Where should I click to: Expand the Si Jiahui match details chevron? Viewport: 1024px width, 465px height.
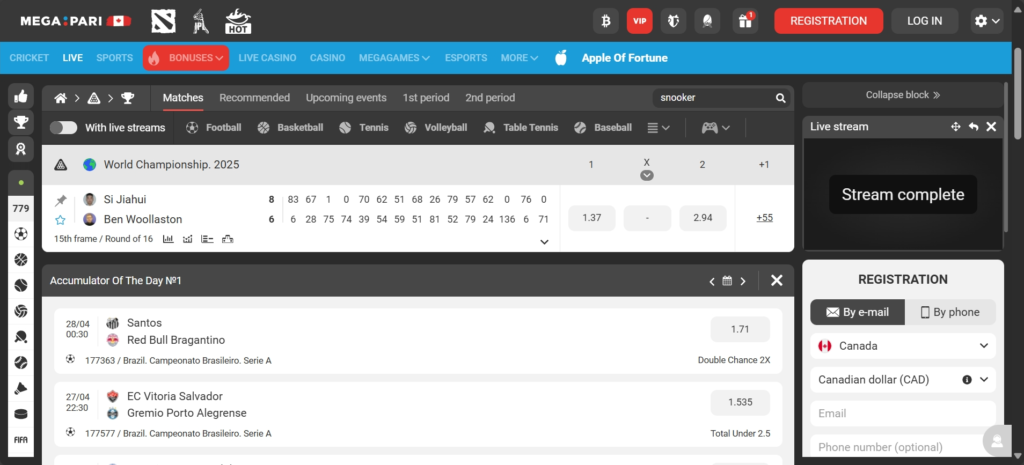pos(544,242)
